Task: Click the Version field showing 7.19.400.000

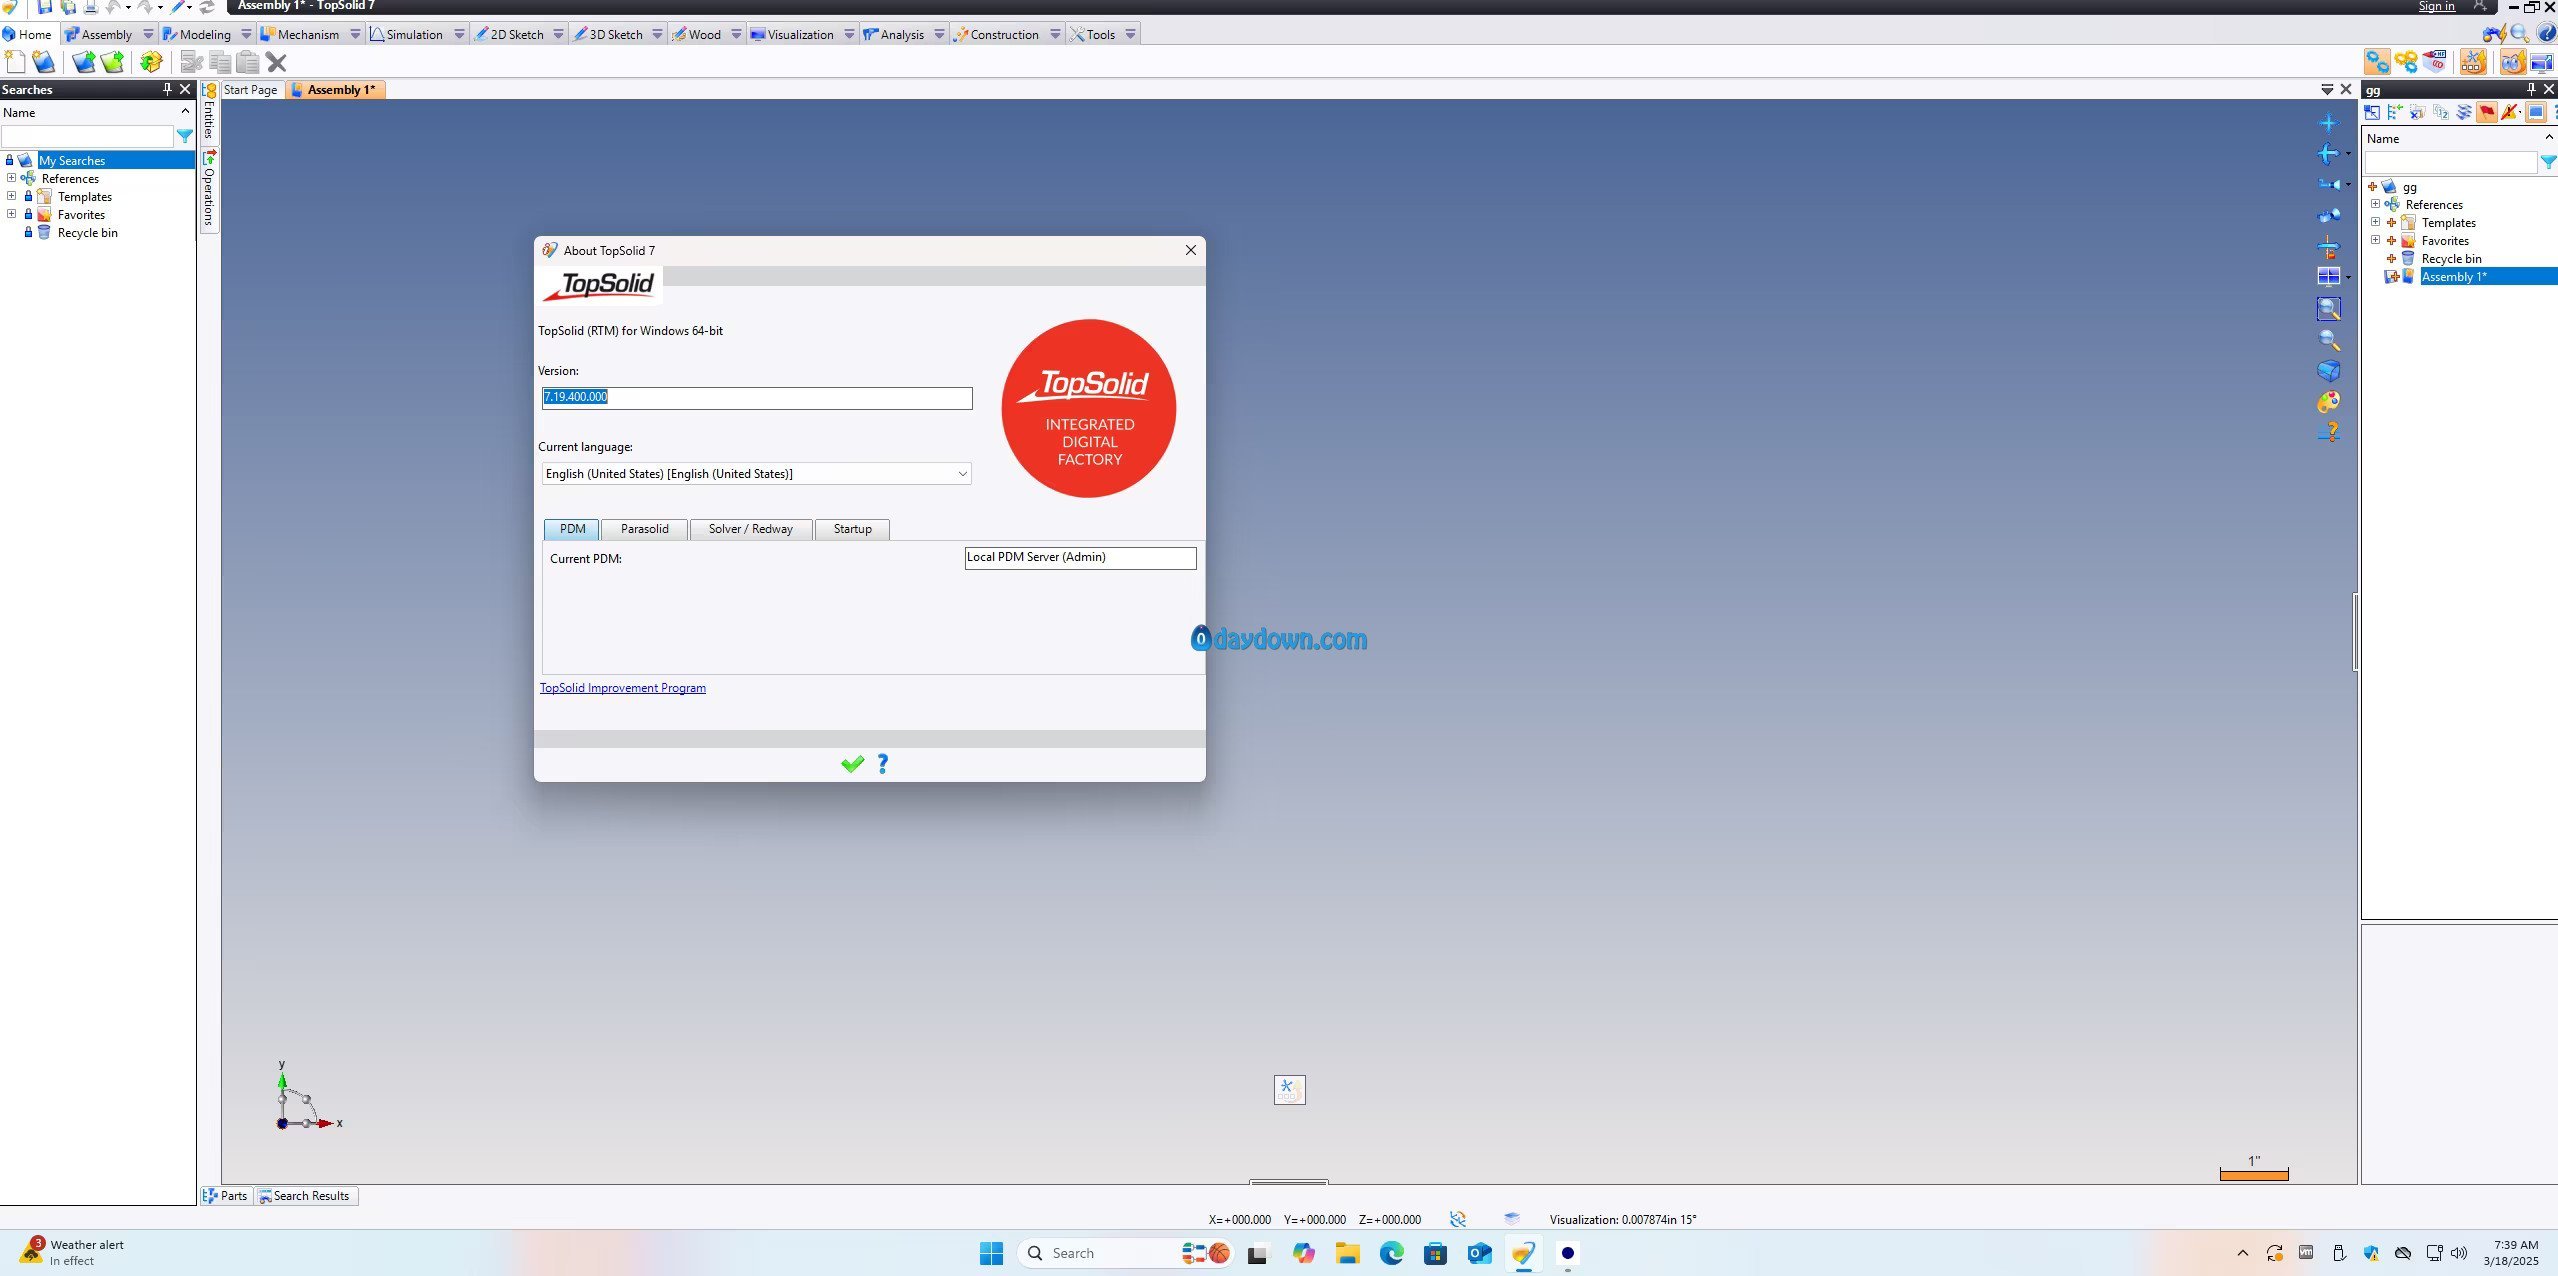Action: (757, 398)
